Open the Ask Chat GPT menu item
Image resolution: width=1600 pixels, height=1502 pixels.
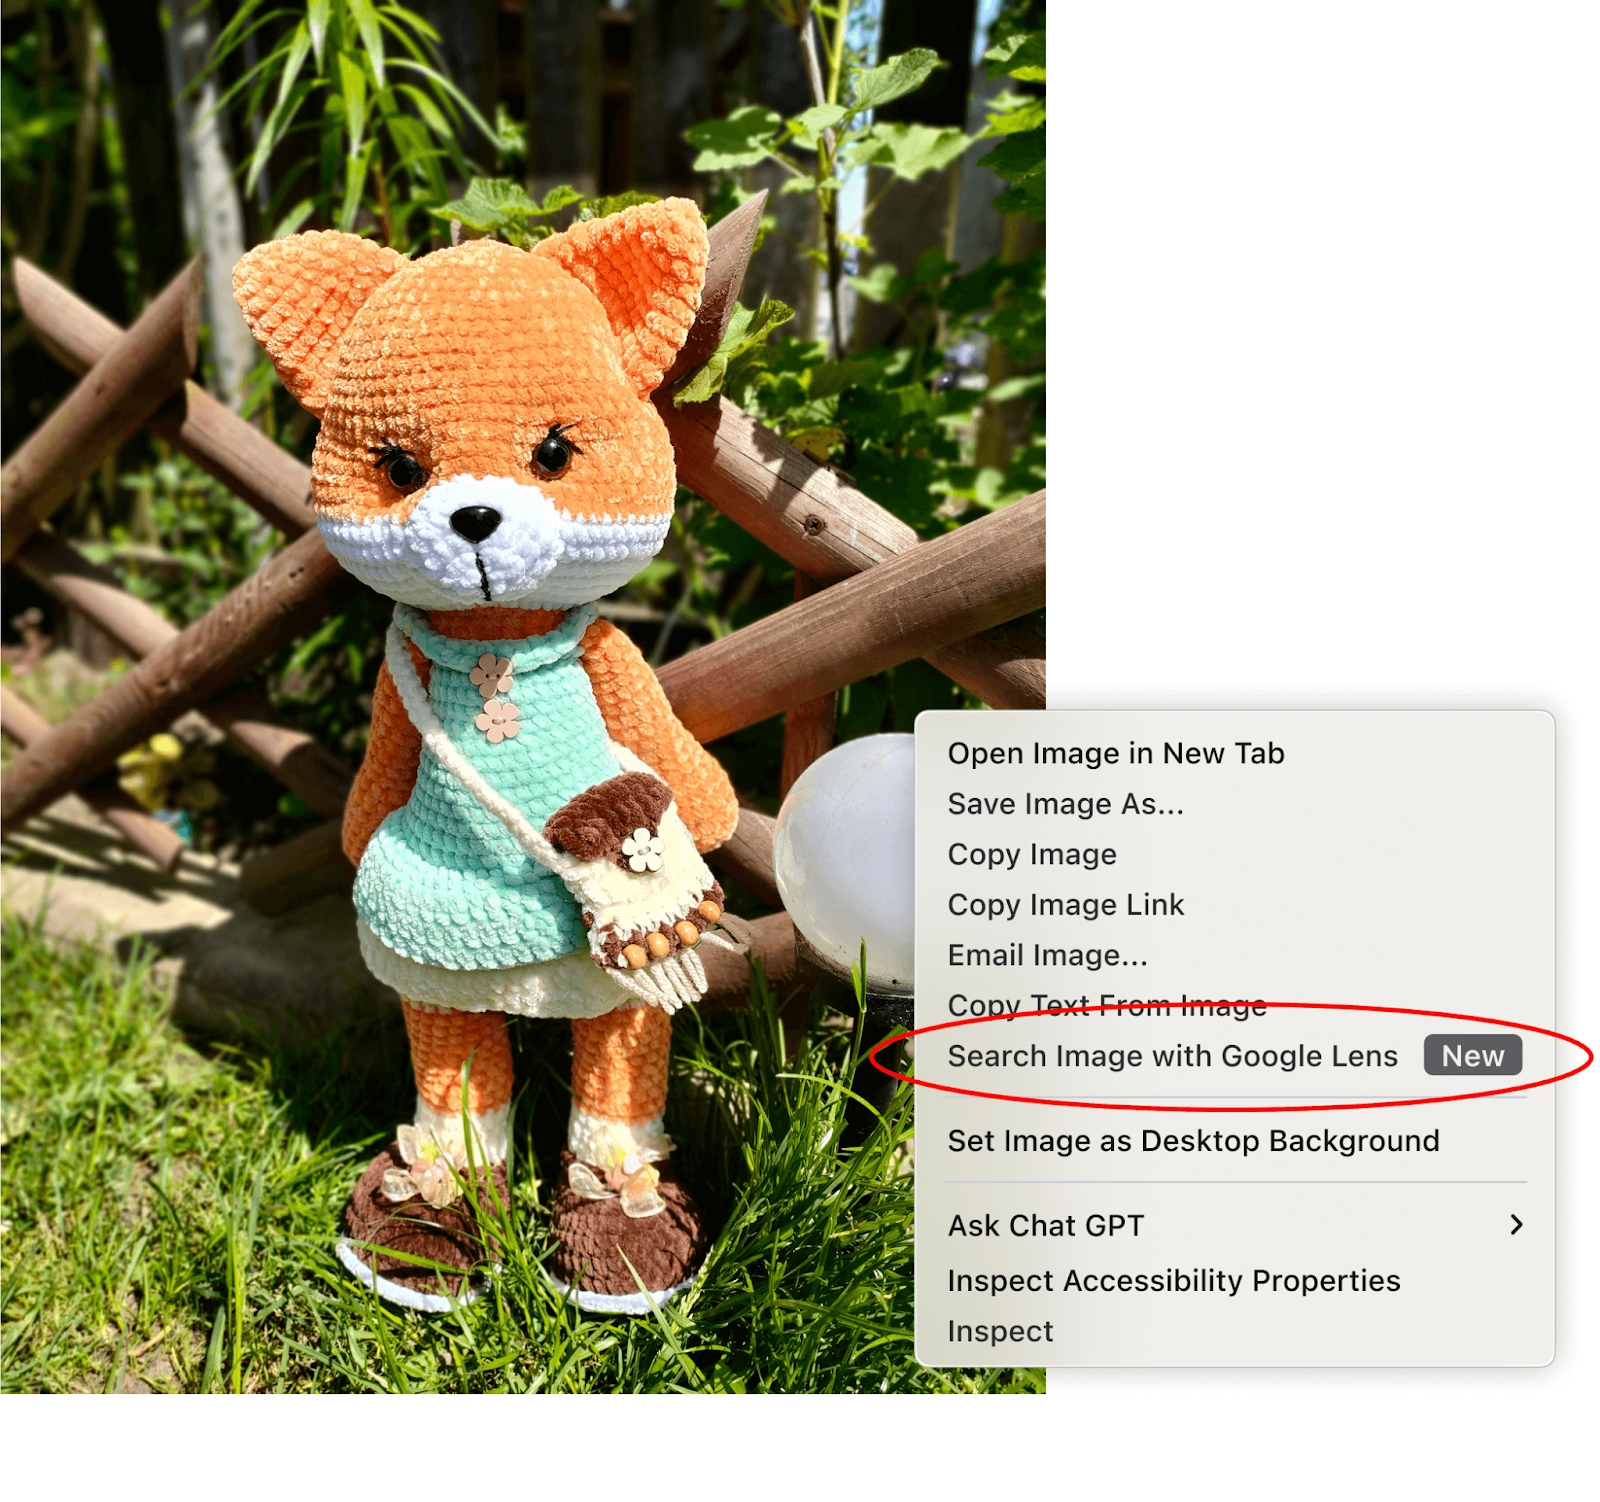pyautogui.click(x=1045, y=1225)
